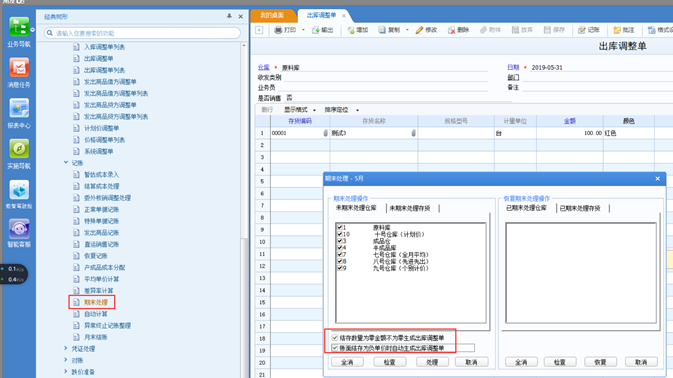Toggle checkbox for warehouse 4 半成品库
Image resolution: width=673 pixels, height=378 pixels.
(x=340, y=248)
